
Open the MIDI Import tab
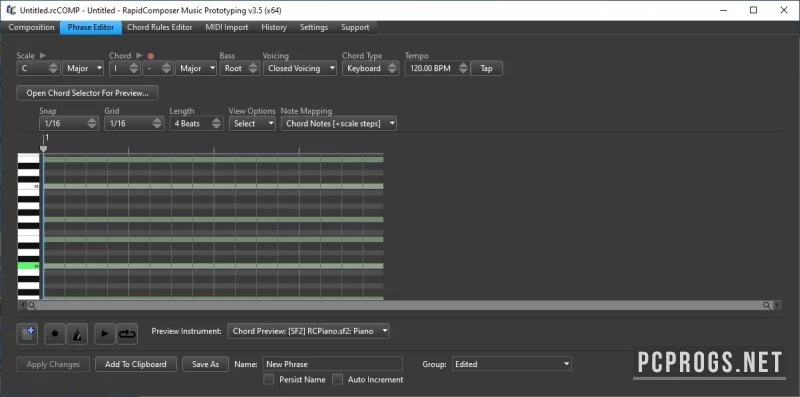click(227, 28)
